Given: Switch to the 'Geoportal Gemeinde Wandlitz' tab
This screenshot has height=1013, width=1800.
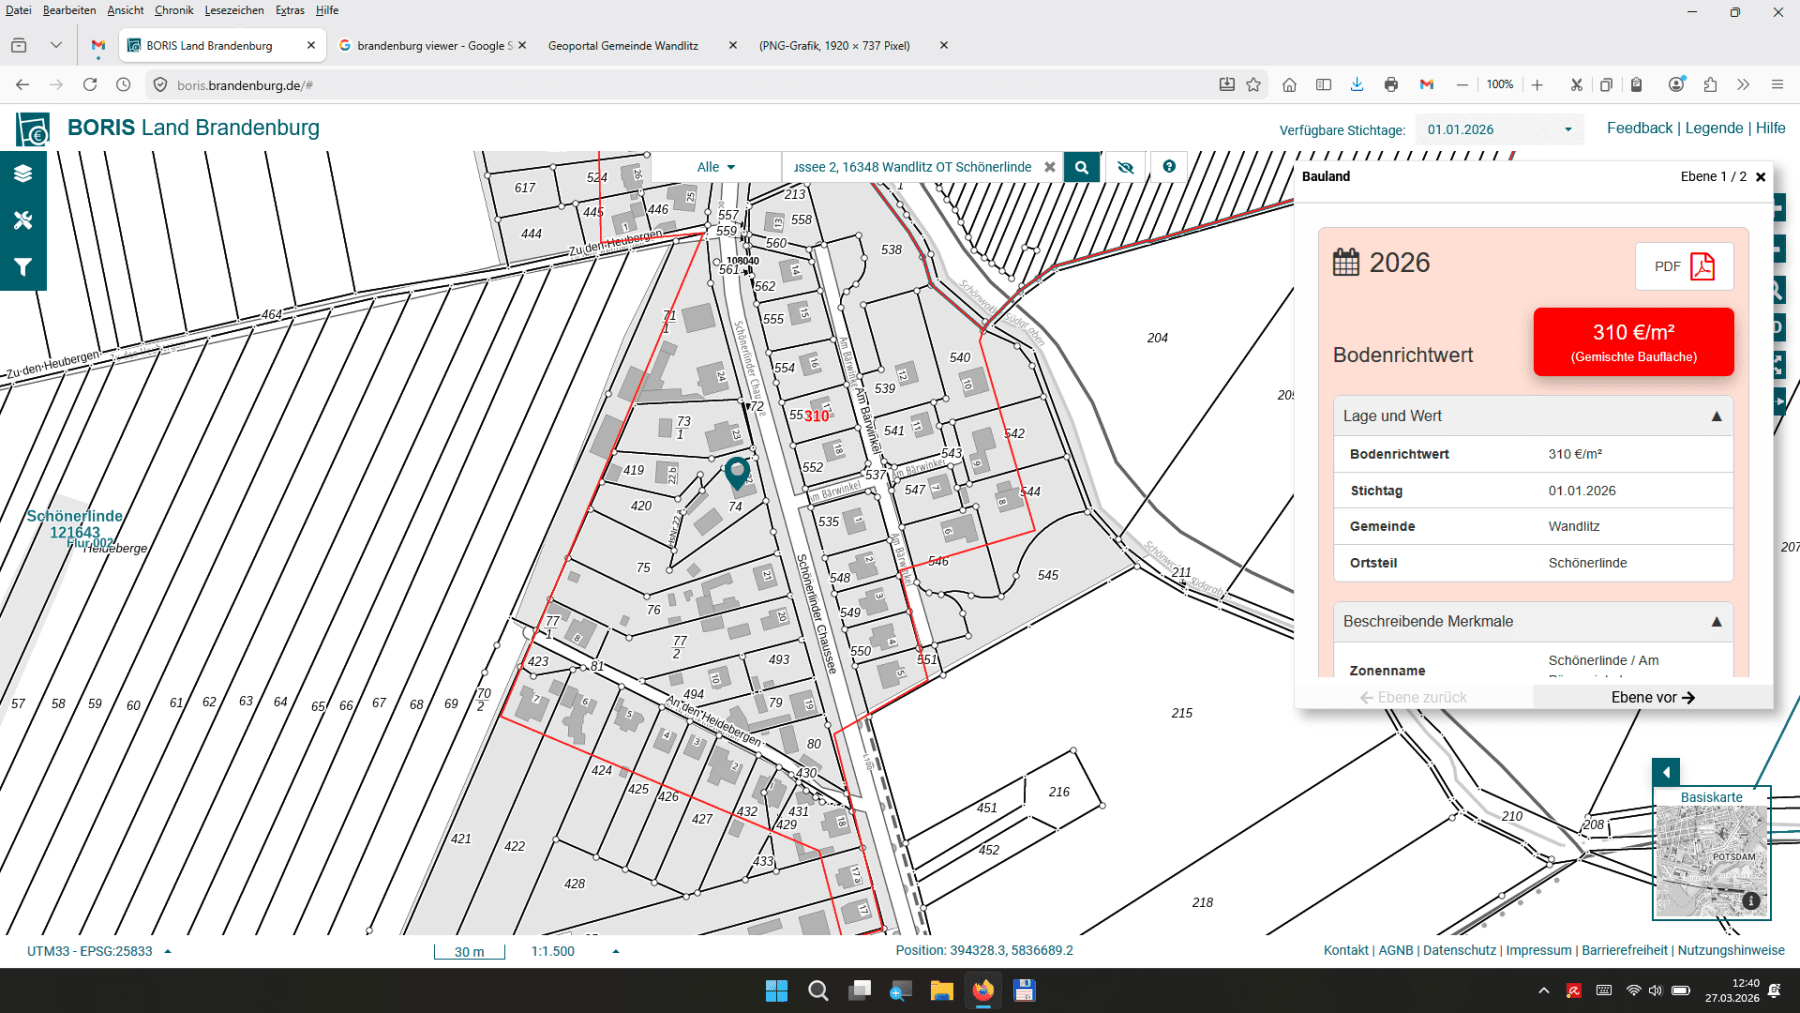Looking at the screenshot, I should tap(623, 45).
